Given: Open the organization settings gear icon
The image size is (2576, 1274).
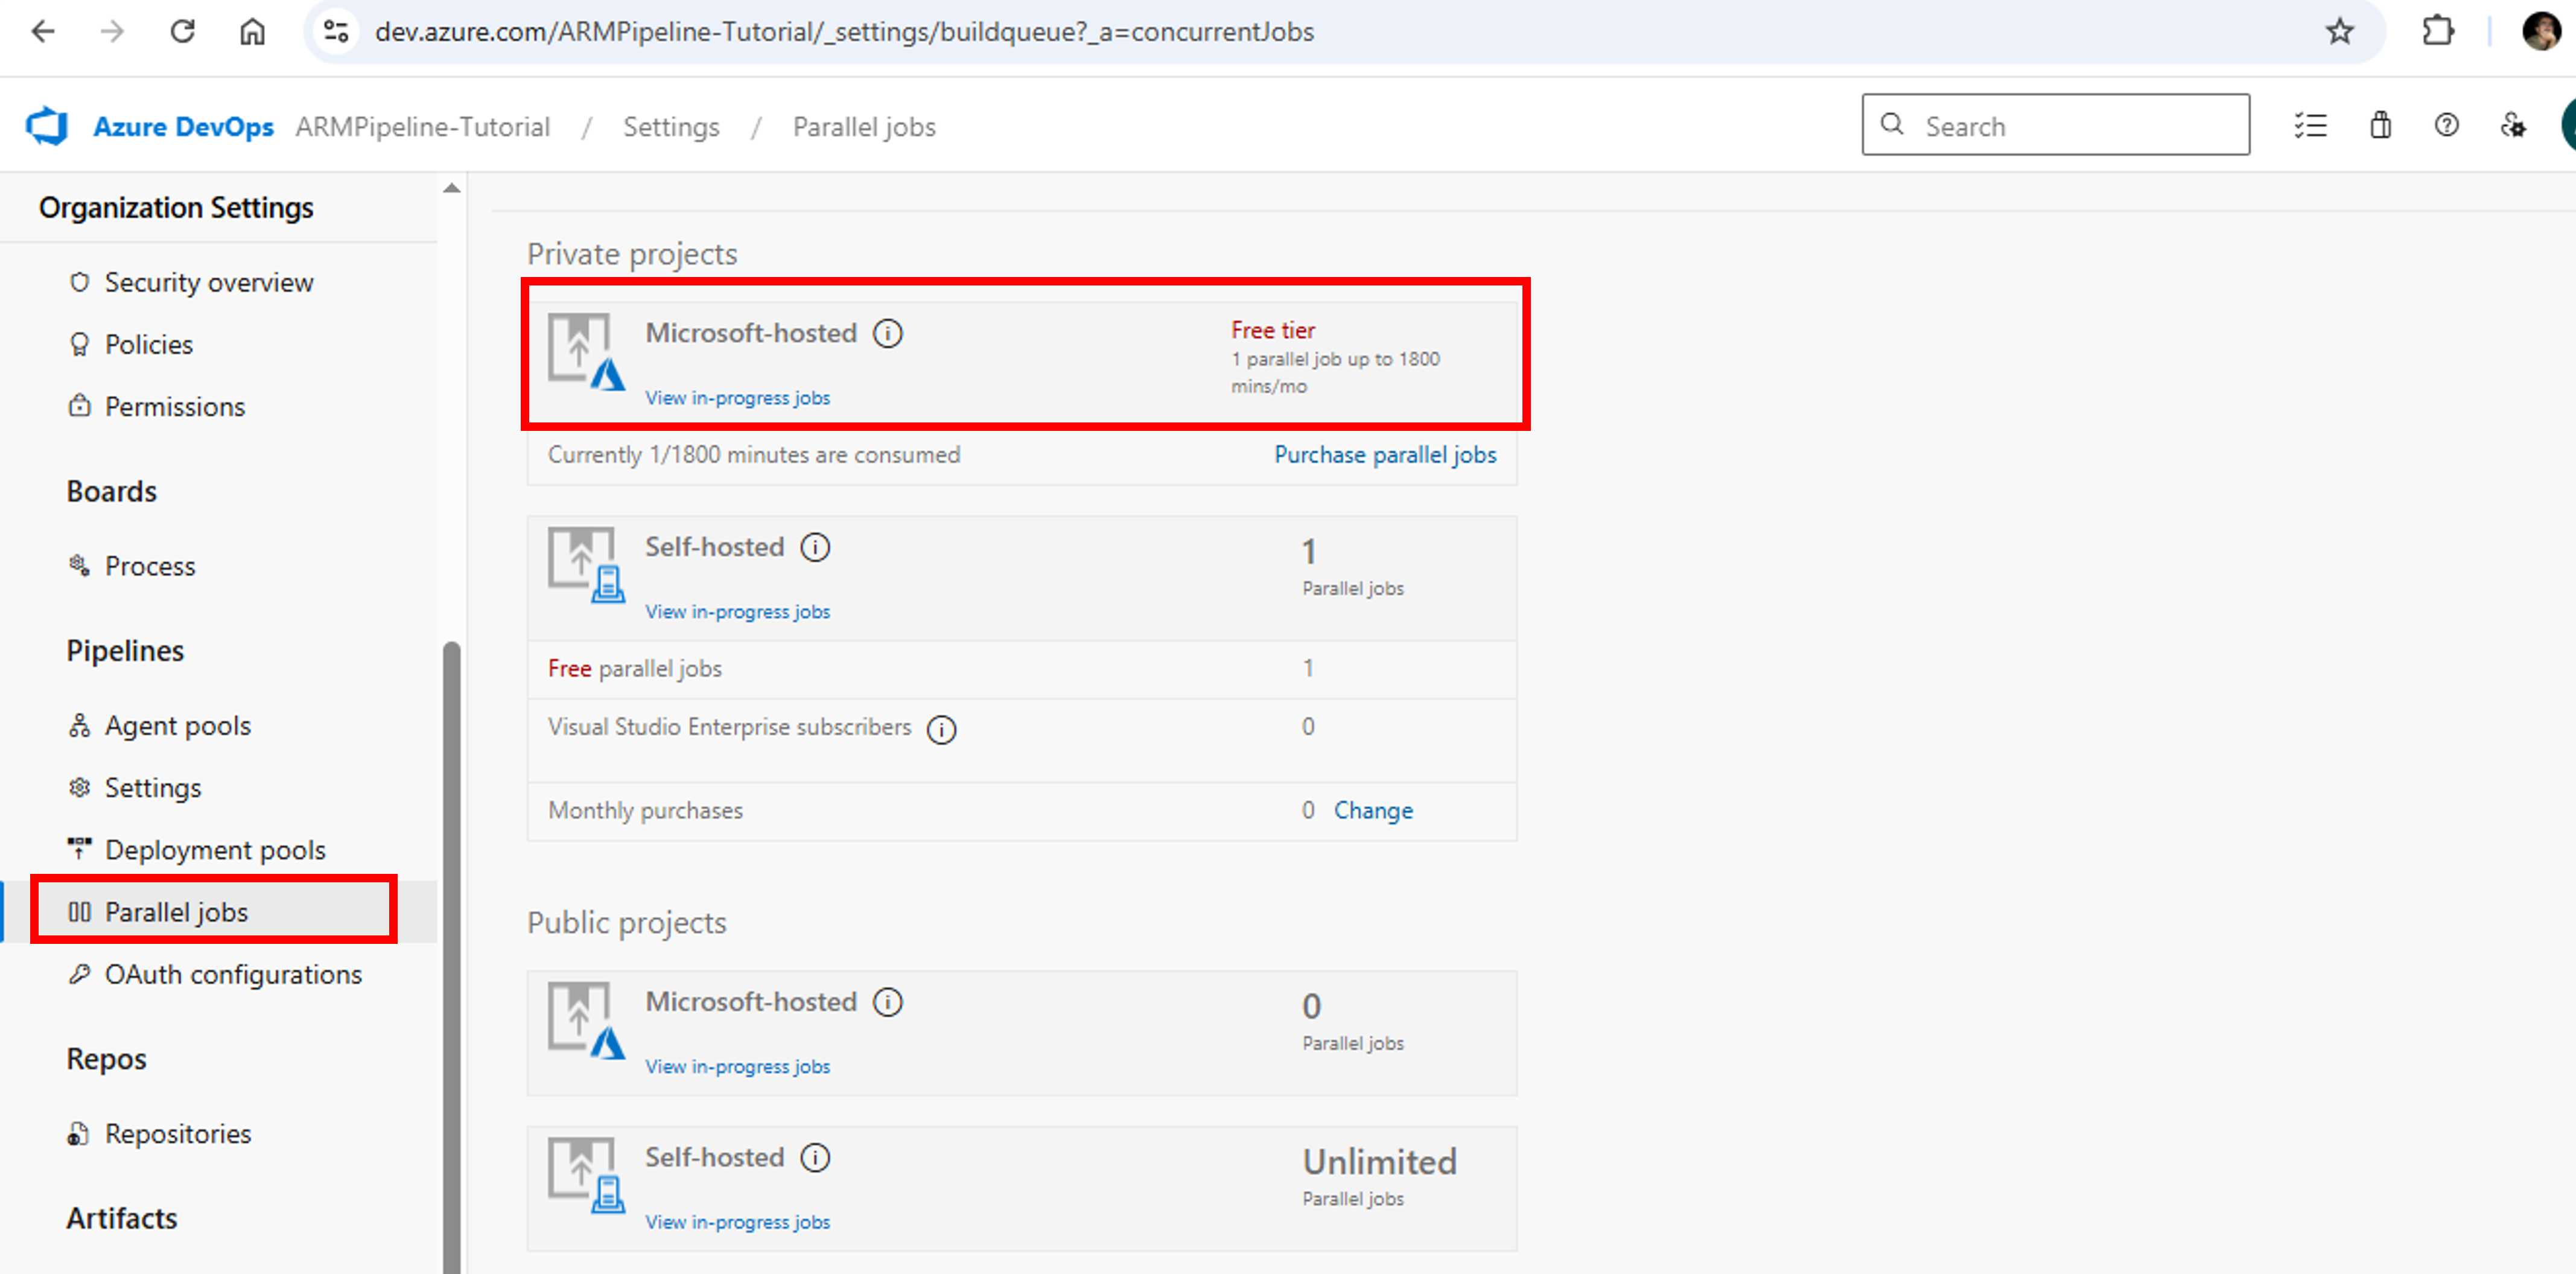Looking at the screenshot, I should point(2514,125).
